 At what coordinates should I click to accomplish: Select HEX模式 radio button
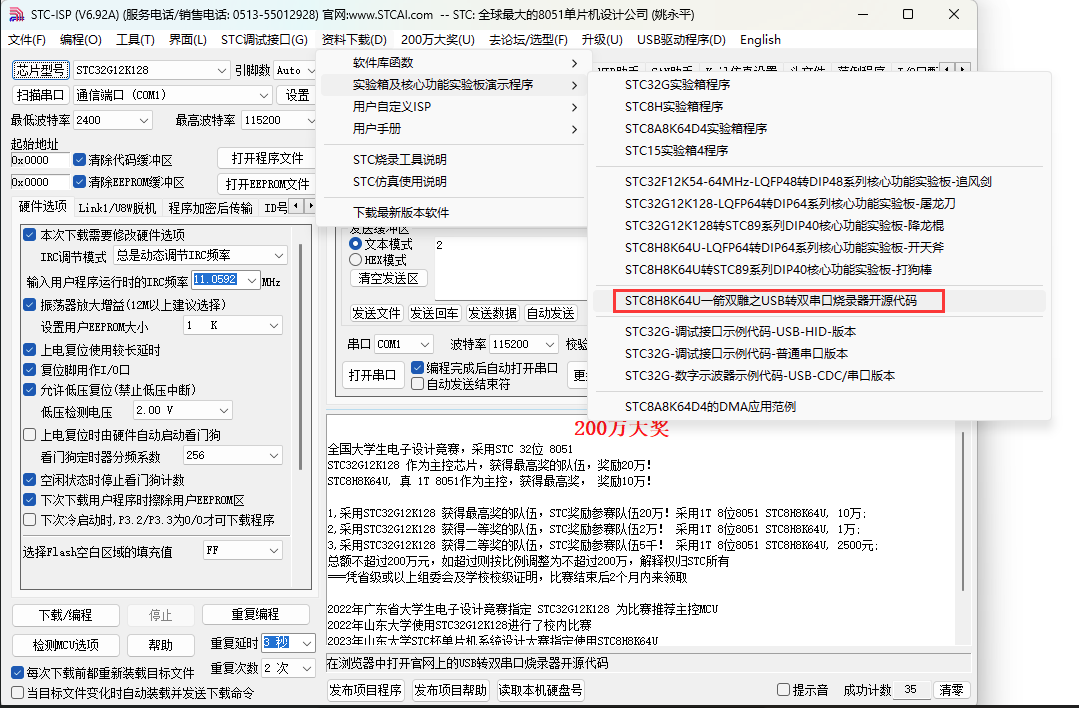pyautogui.click(x=356, y=259)
